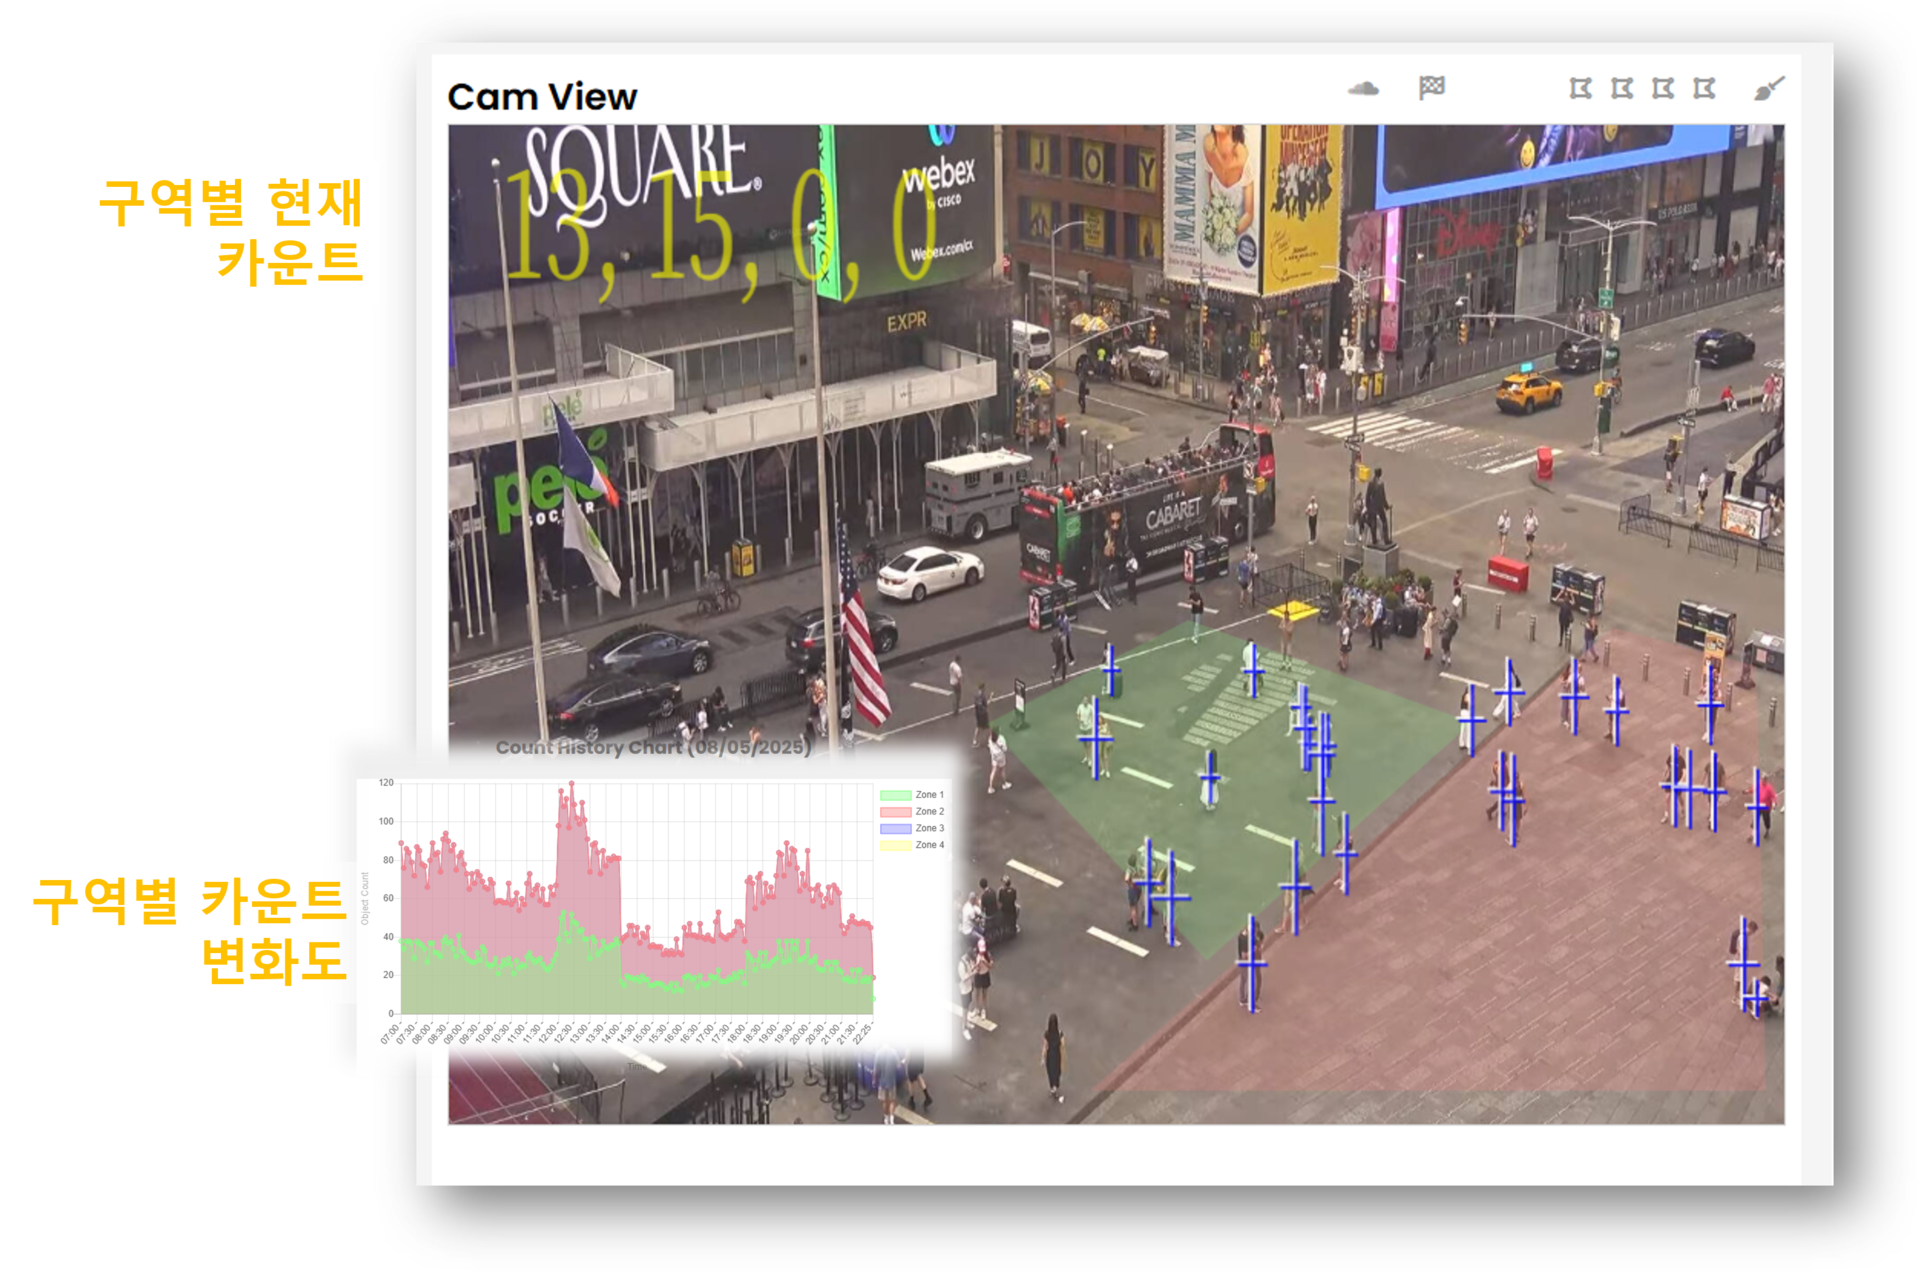
Task: Click the cloud icon in the Cam View header
Action: click(1363, 89)
